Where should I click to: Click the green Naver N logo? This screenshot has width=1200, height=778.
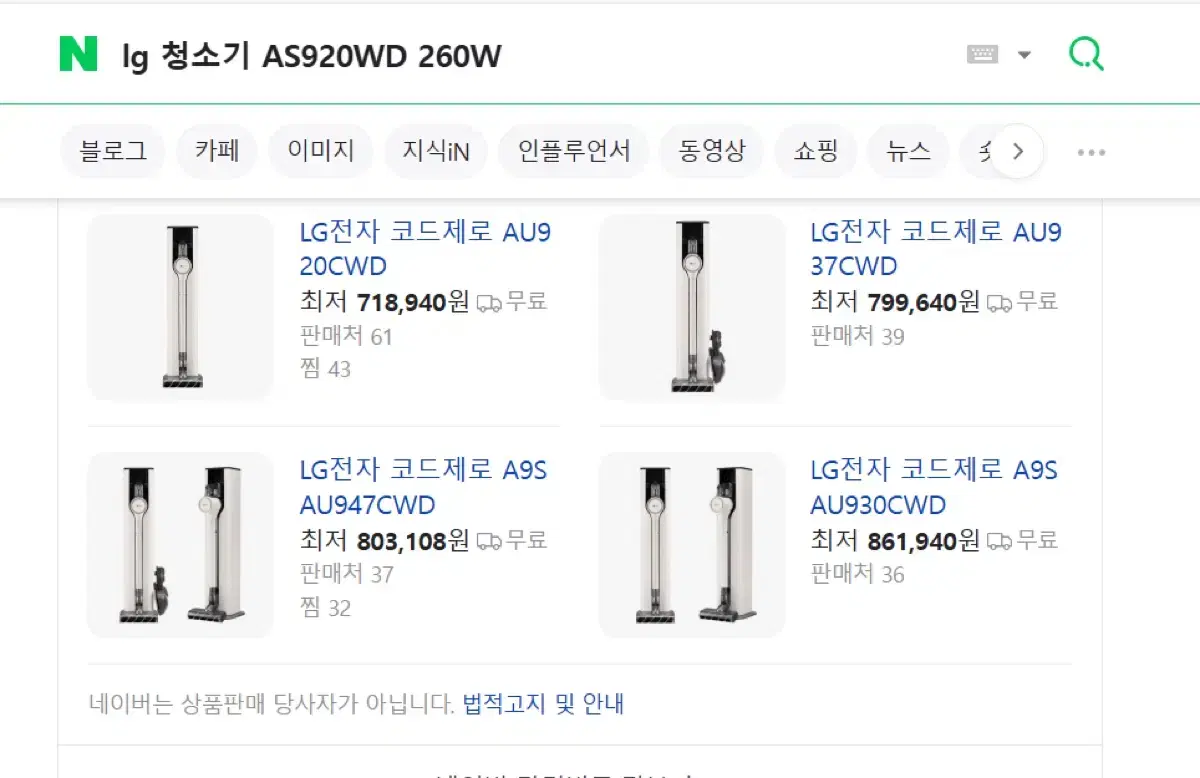(79, 54)
